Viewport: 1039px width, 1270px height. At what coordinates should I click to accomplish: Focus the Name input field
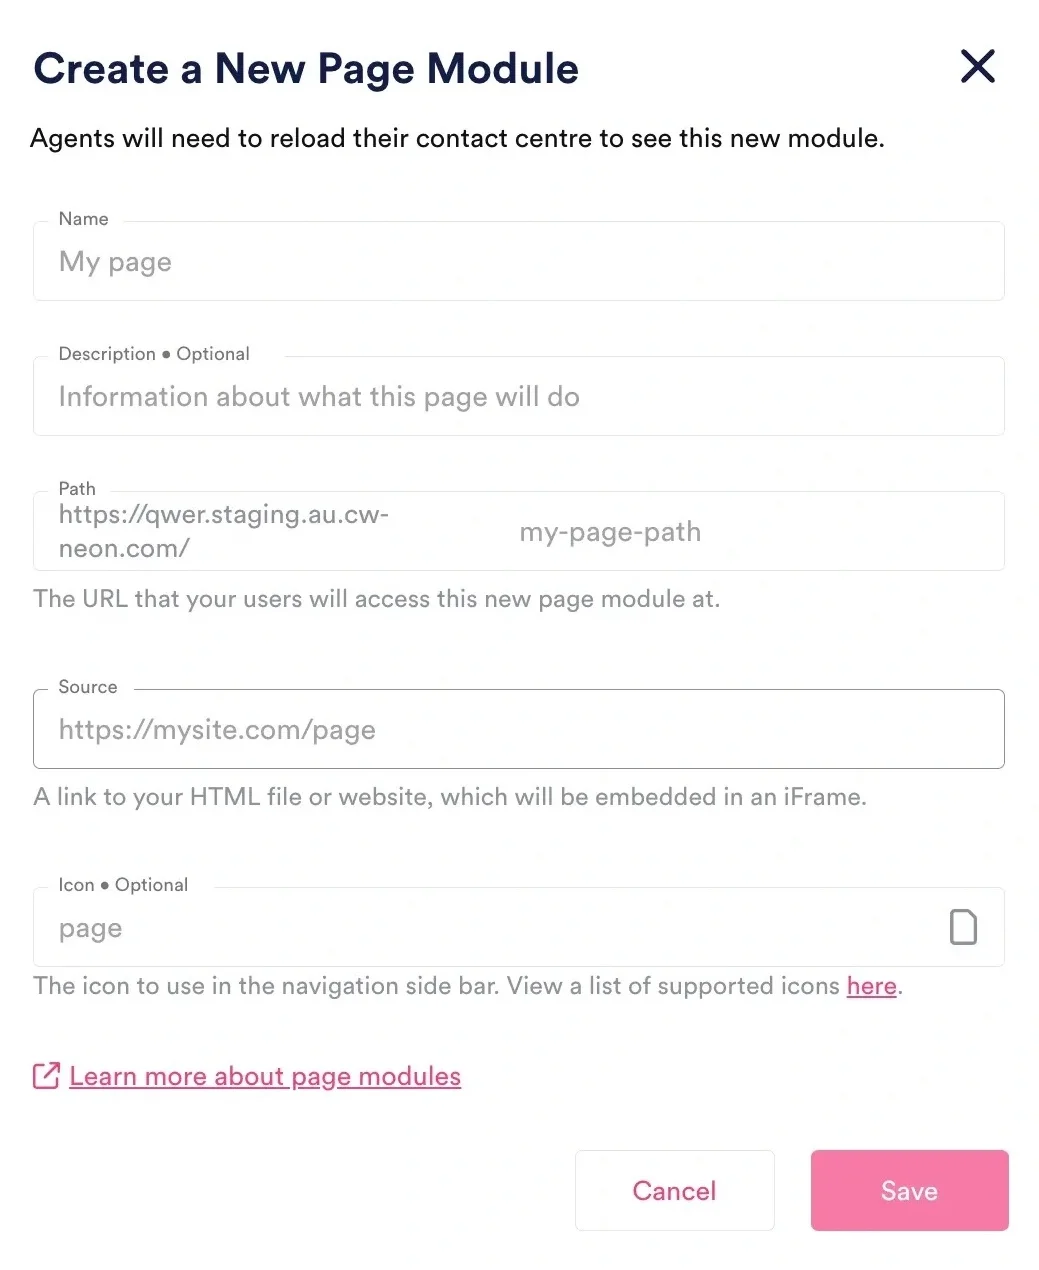pos(518,262)
